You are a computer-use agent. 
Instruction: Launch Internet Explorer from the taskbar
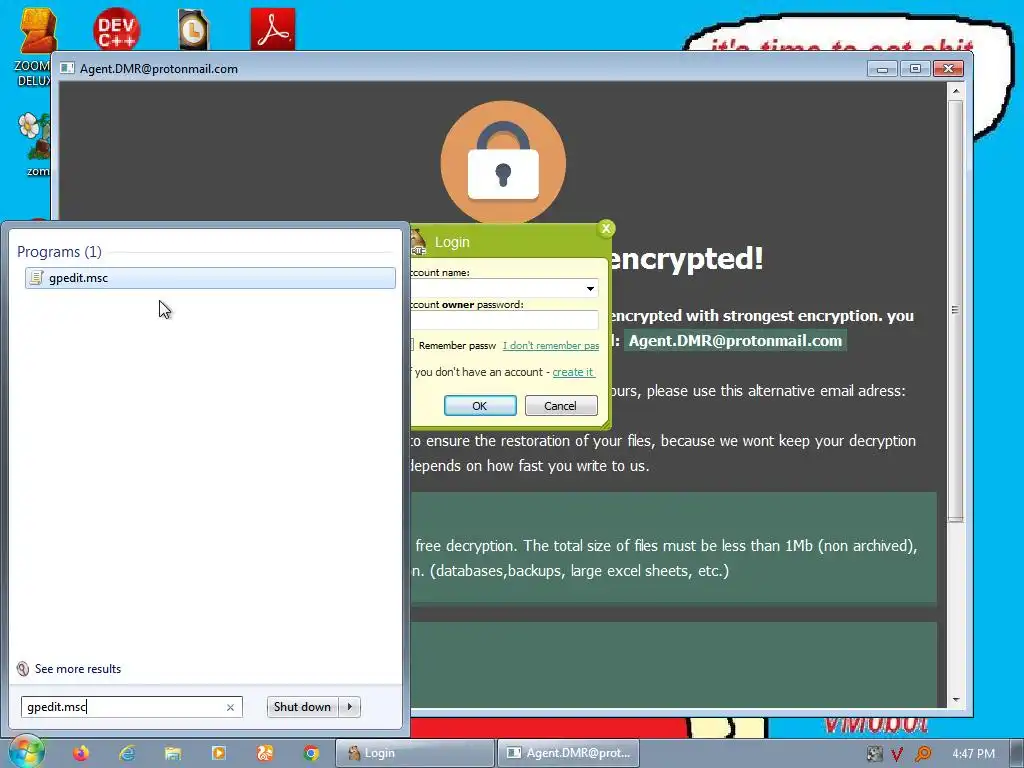pyautogui.click(x=127, y=753)
